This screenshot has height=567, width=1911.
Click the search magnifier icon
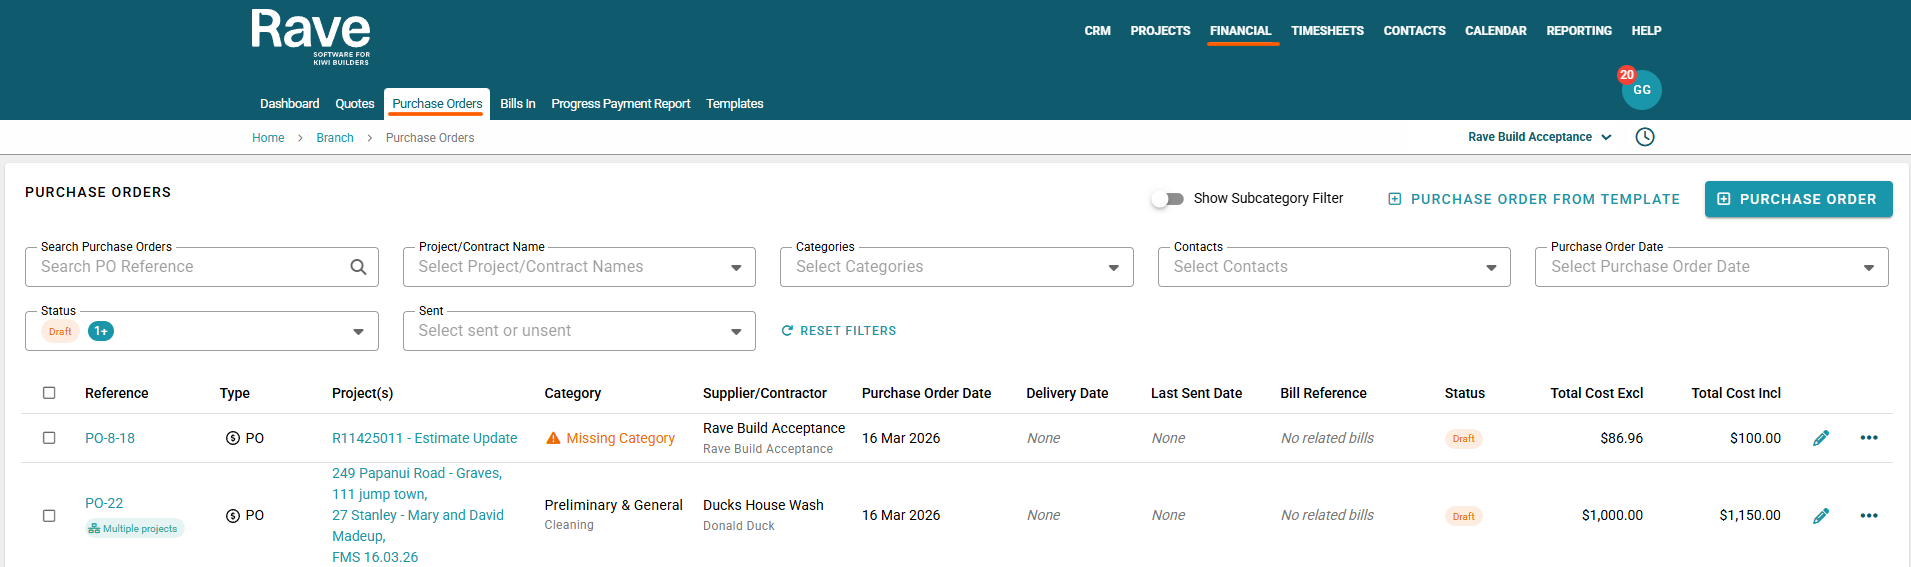[358, 267]
